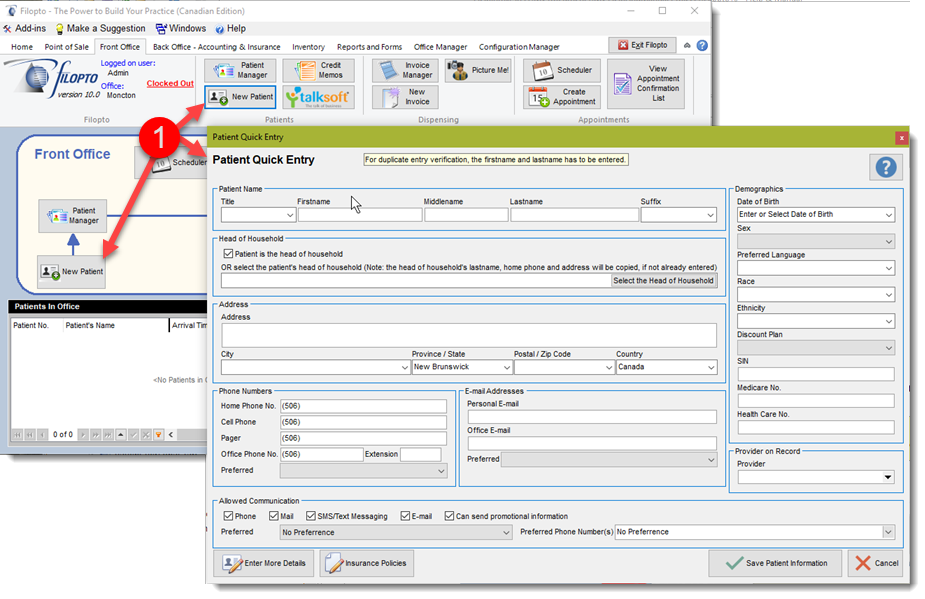925x599 pixels.
Task: Uncheck Mail allowed communication
Action: point(273,516)
